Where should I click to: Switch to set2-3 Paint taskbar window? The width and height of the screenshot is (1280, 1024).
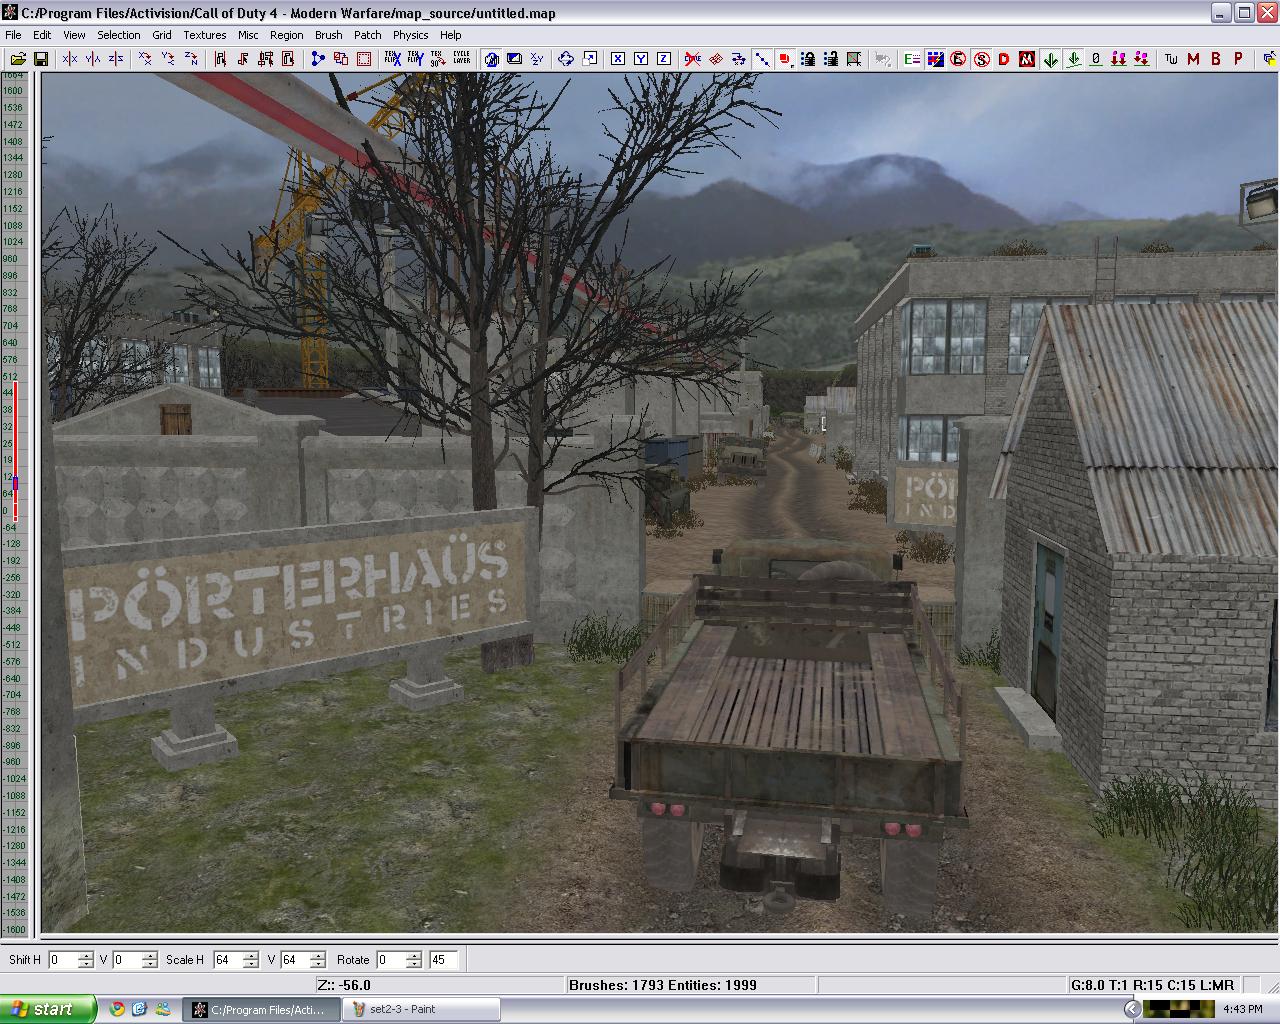click(420, 1009)
